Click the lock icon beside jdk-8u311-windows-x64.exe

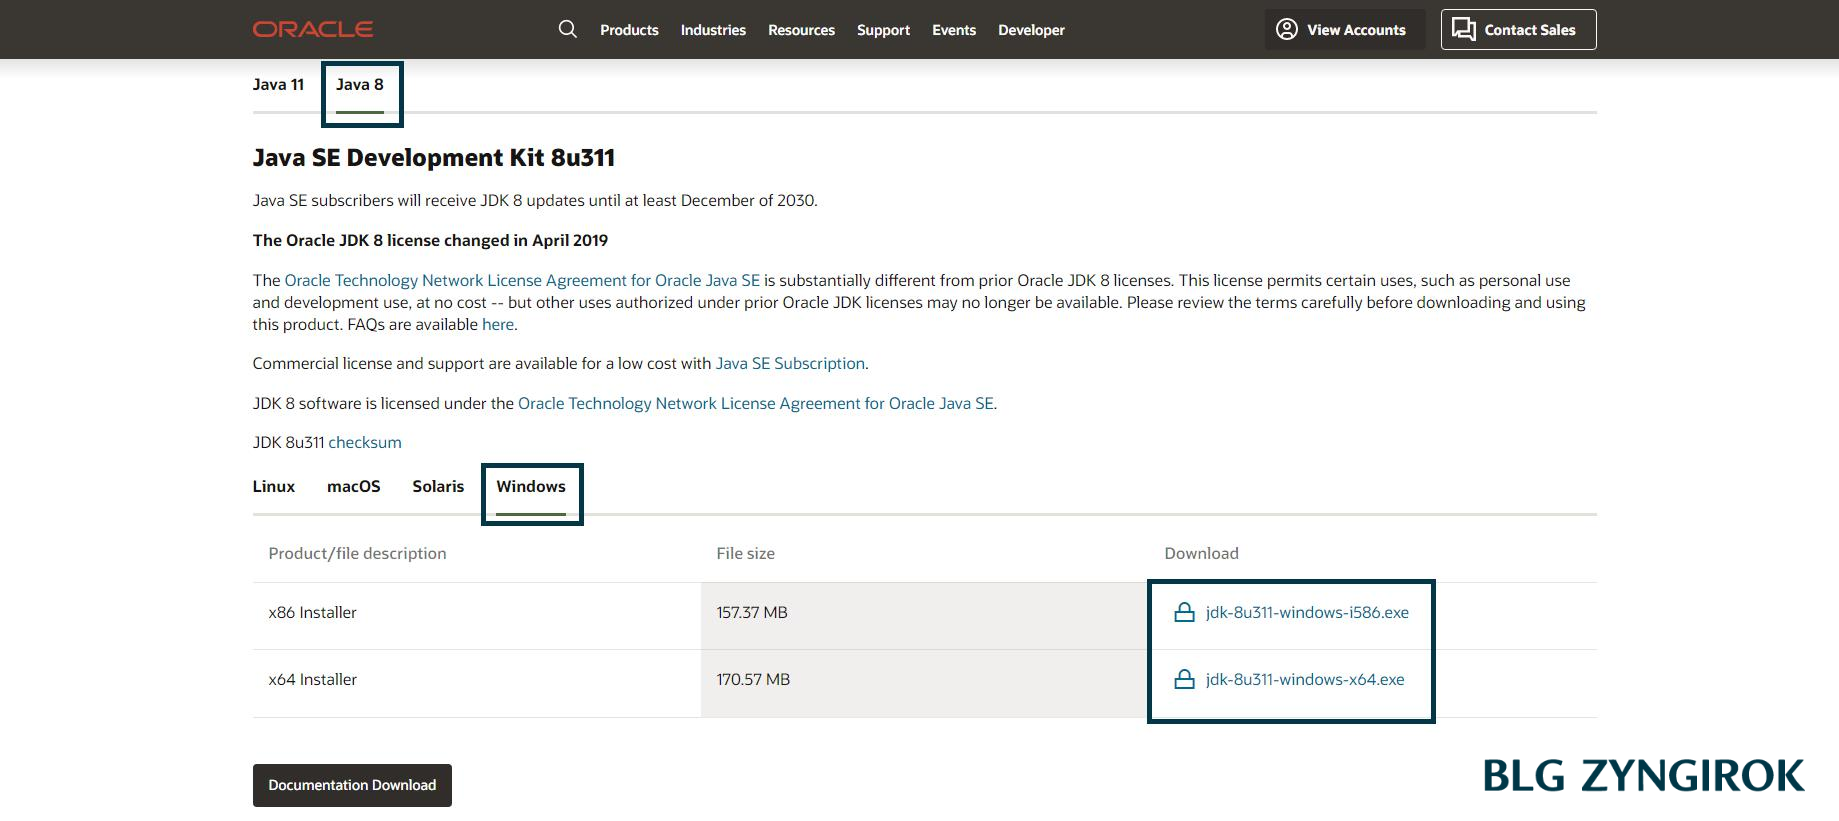(x=1184, y=679)
